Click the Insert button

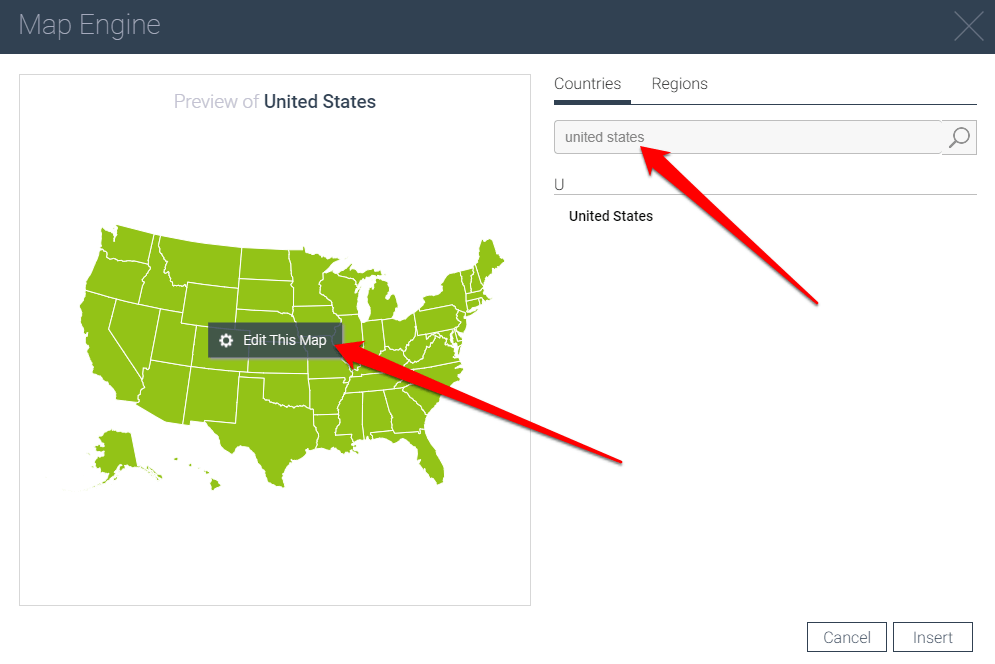(x=932, y=637)
